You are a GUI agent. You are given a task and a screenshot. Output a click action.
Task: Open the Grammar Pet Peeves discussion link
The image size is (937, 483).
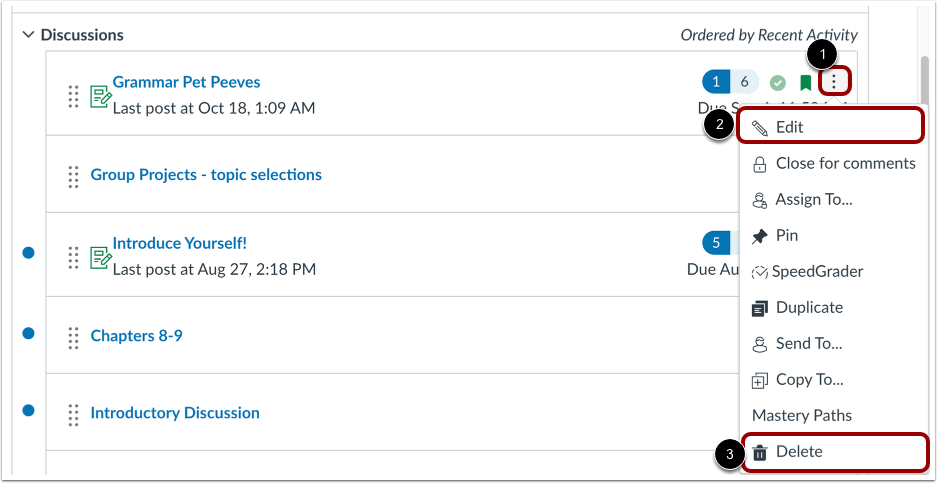(x=186, y=82)
